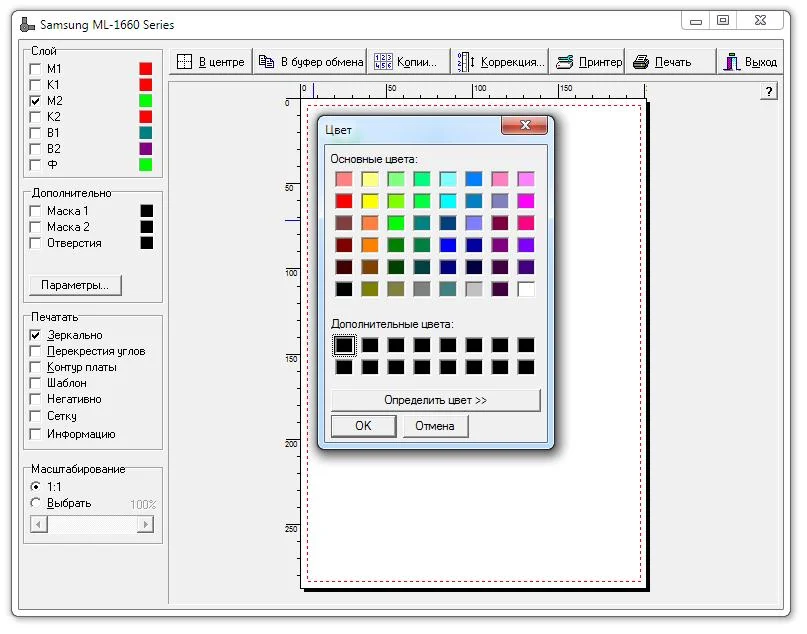Pick cyan in basic colors second row
This screenshot has width=807, height=634.
(x=448, y=201)
